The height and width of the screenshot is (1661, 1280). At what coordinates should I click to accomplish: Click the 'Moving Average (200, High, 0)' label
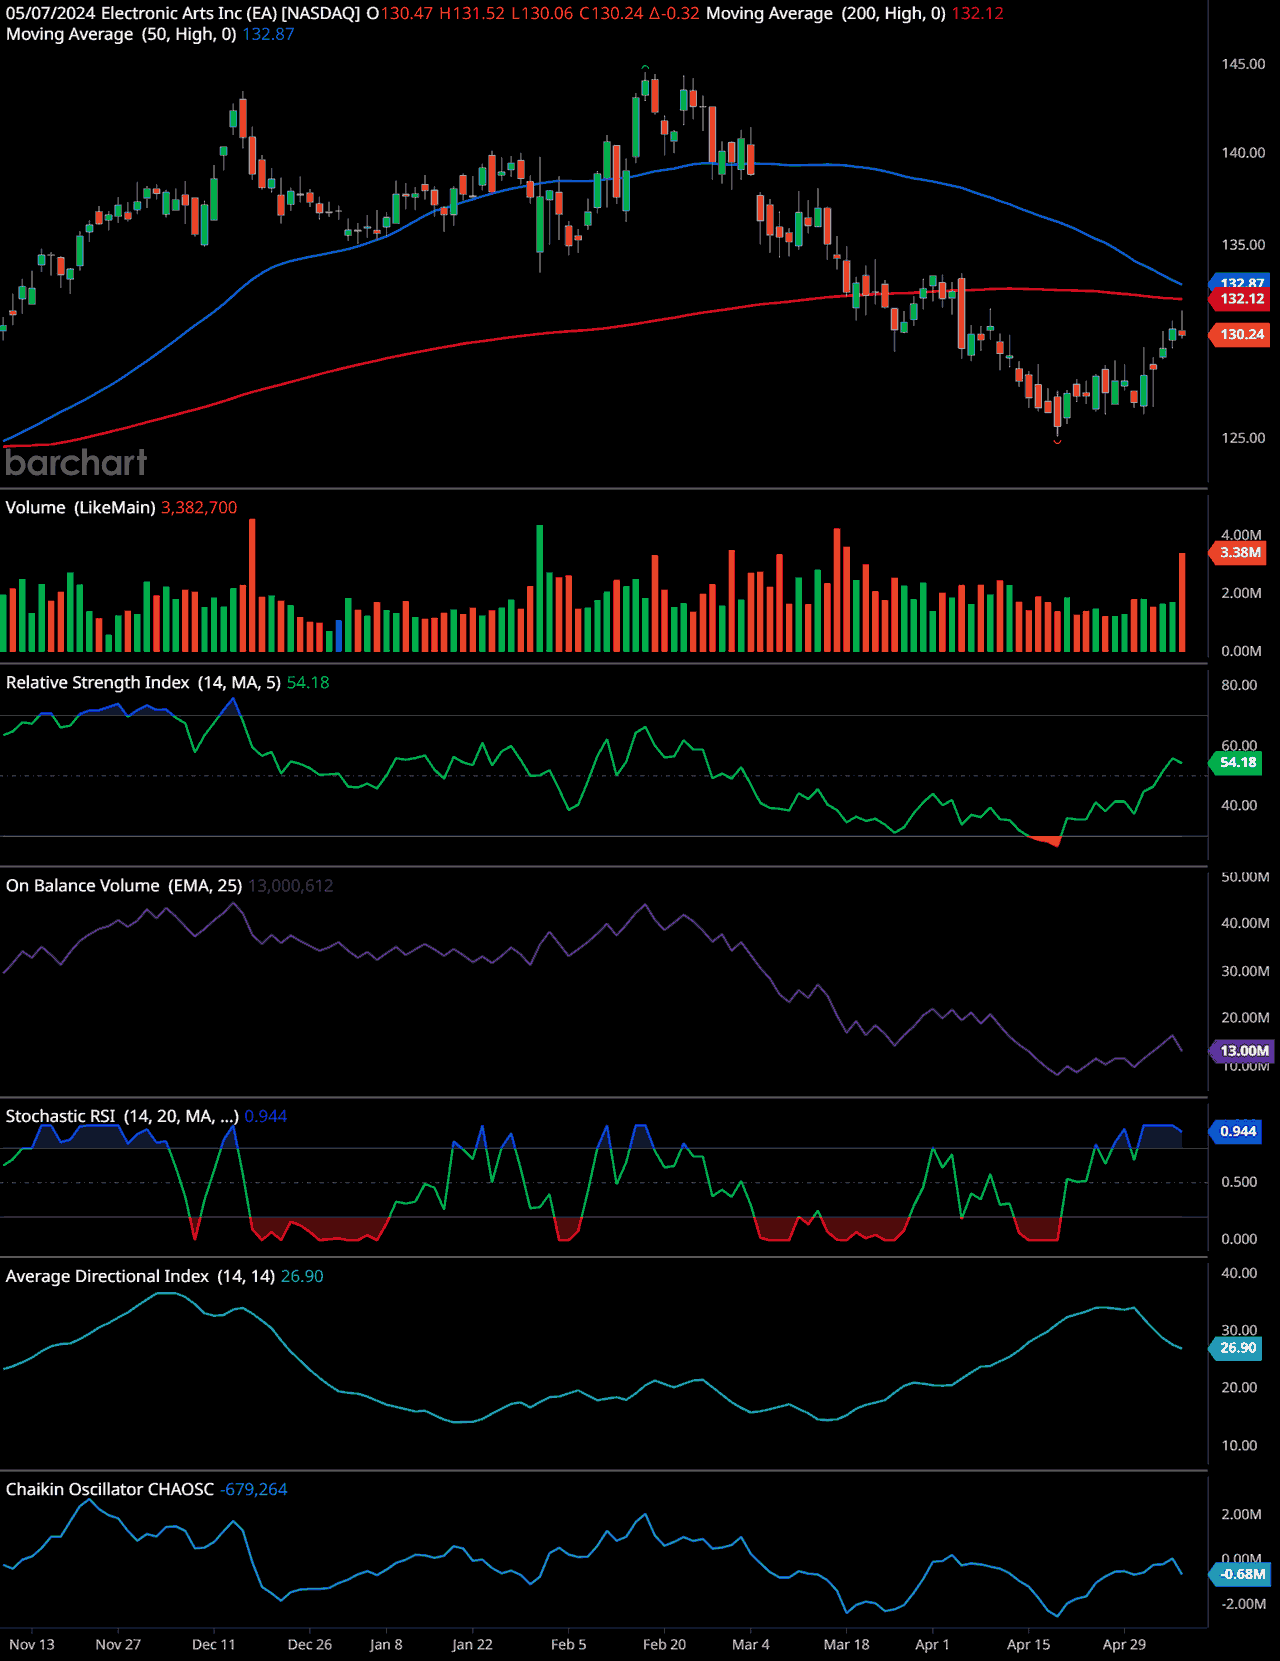click(826, 13)
